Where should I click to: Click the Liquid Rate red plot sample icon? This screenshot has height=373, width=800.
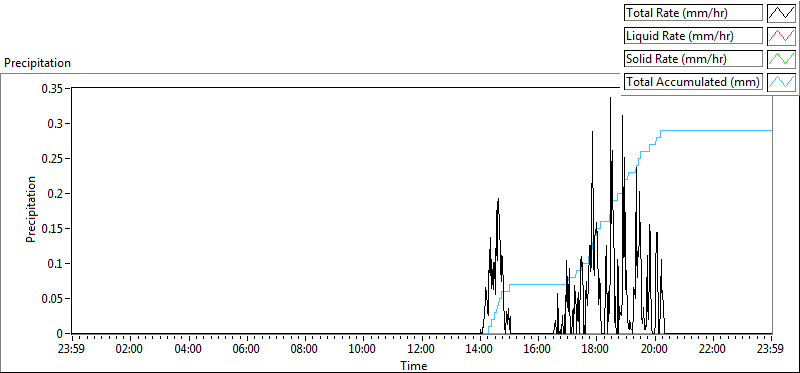(x=781, y=36)
